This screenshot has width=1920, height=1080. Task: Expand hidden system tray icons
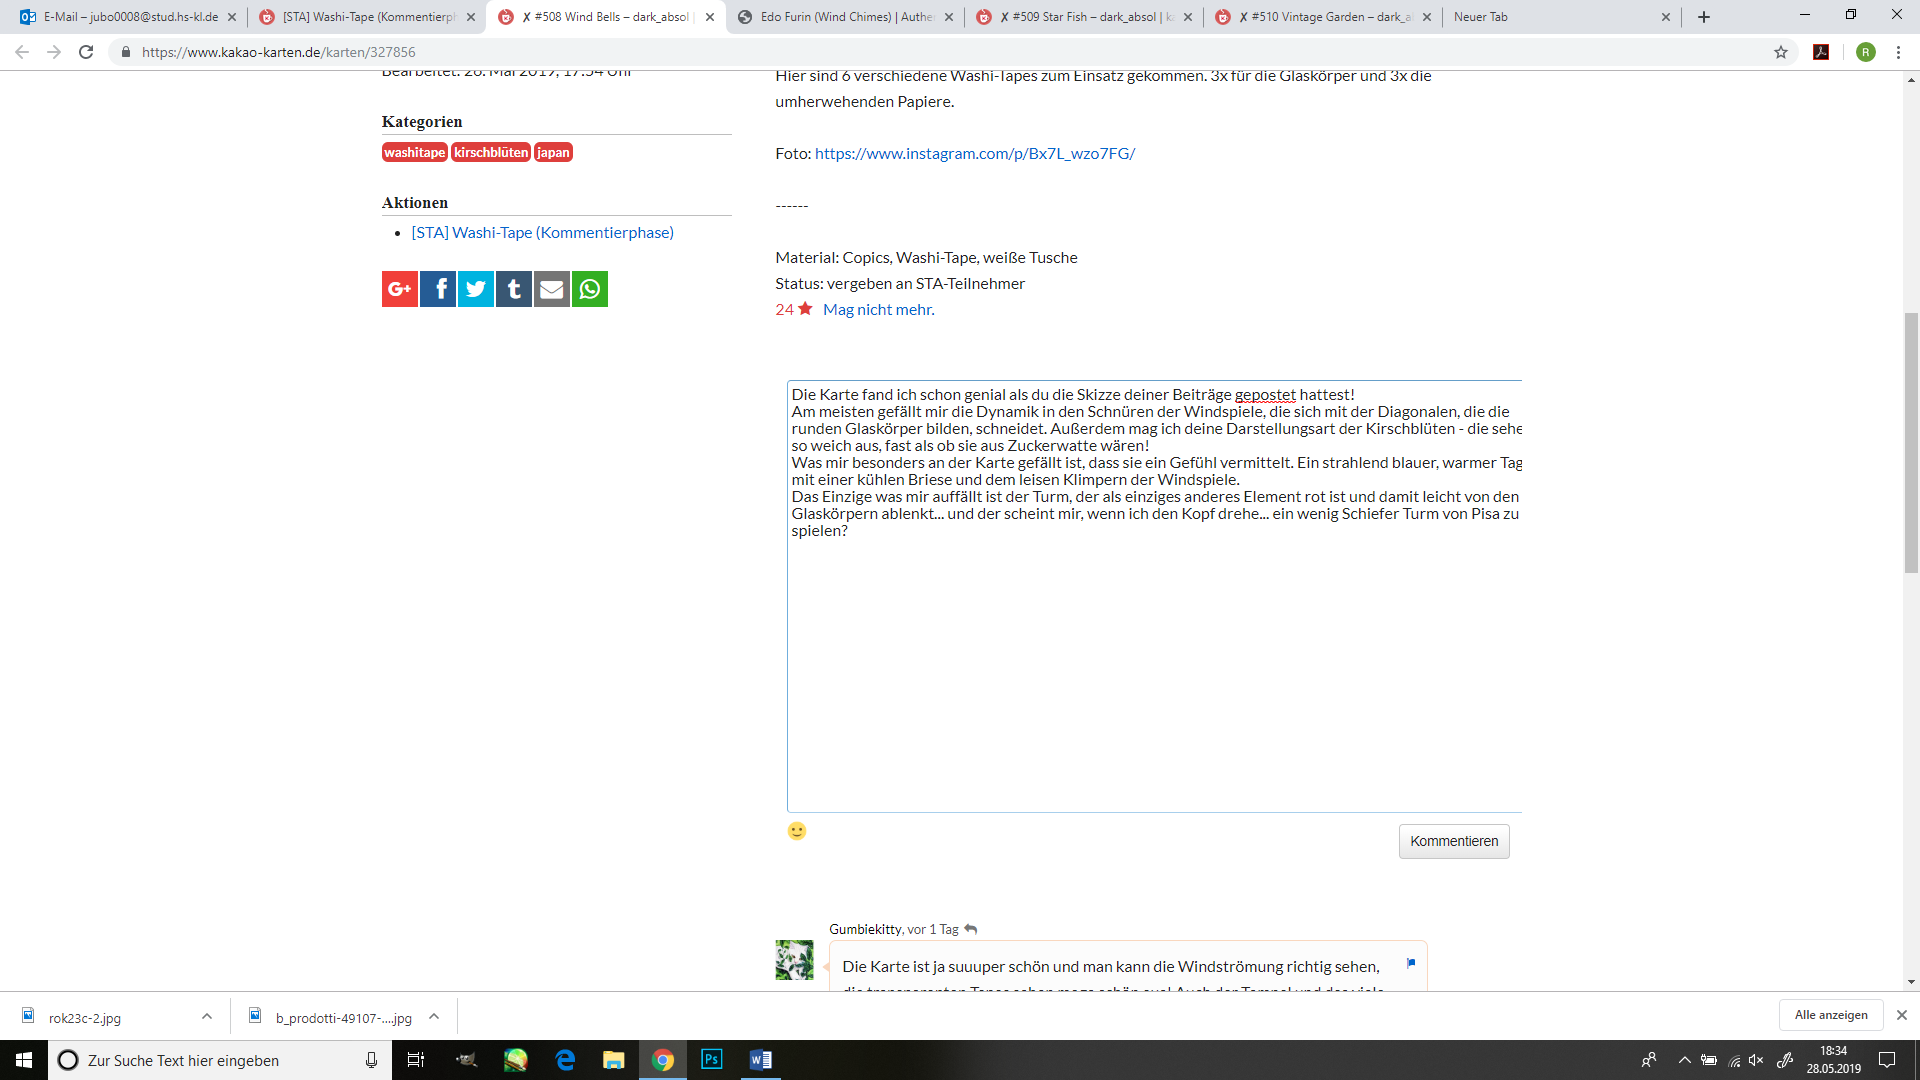pyautogui.click(x=1685, y=1060)
